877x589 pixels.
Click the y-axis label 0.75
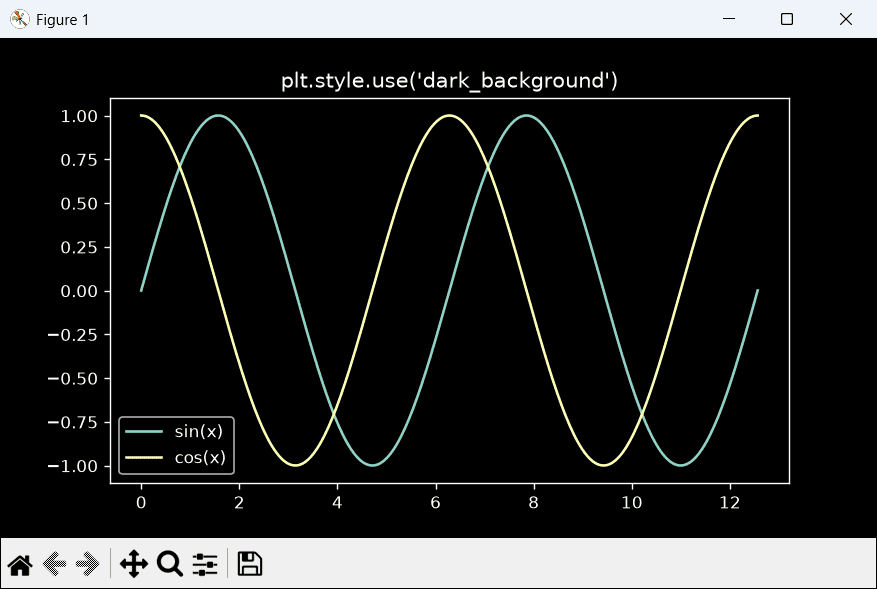click(79, 160)
